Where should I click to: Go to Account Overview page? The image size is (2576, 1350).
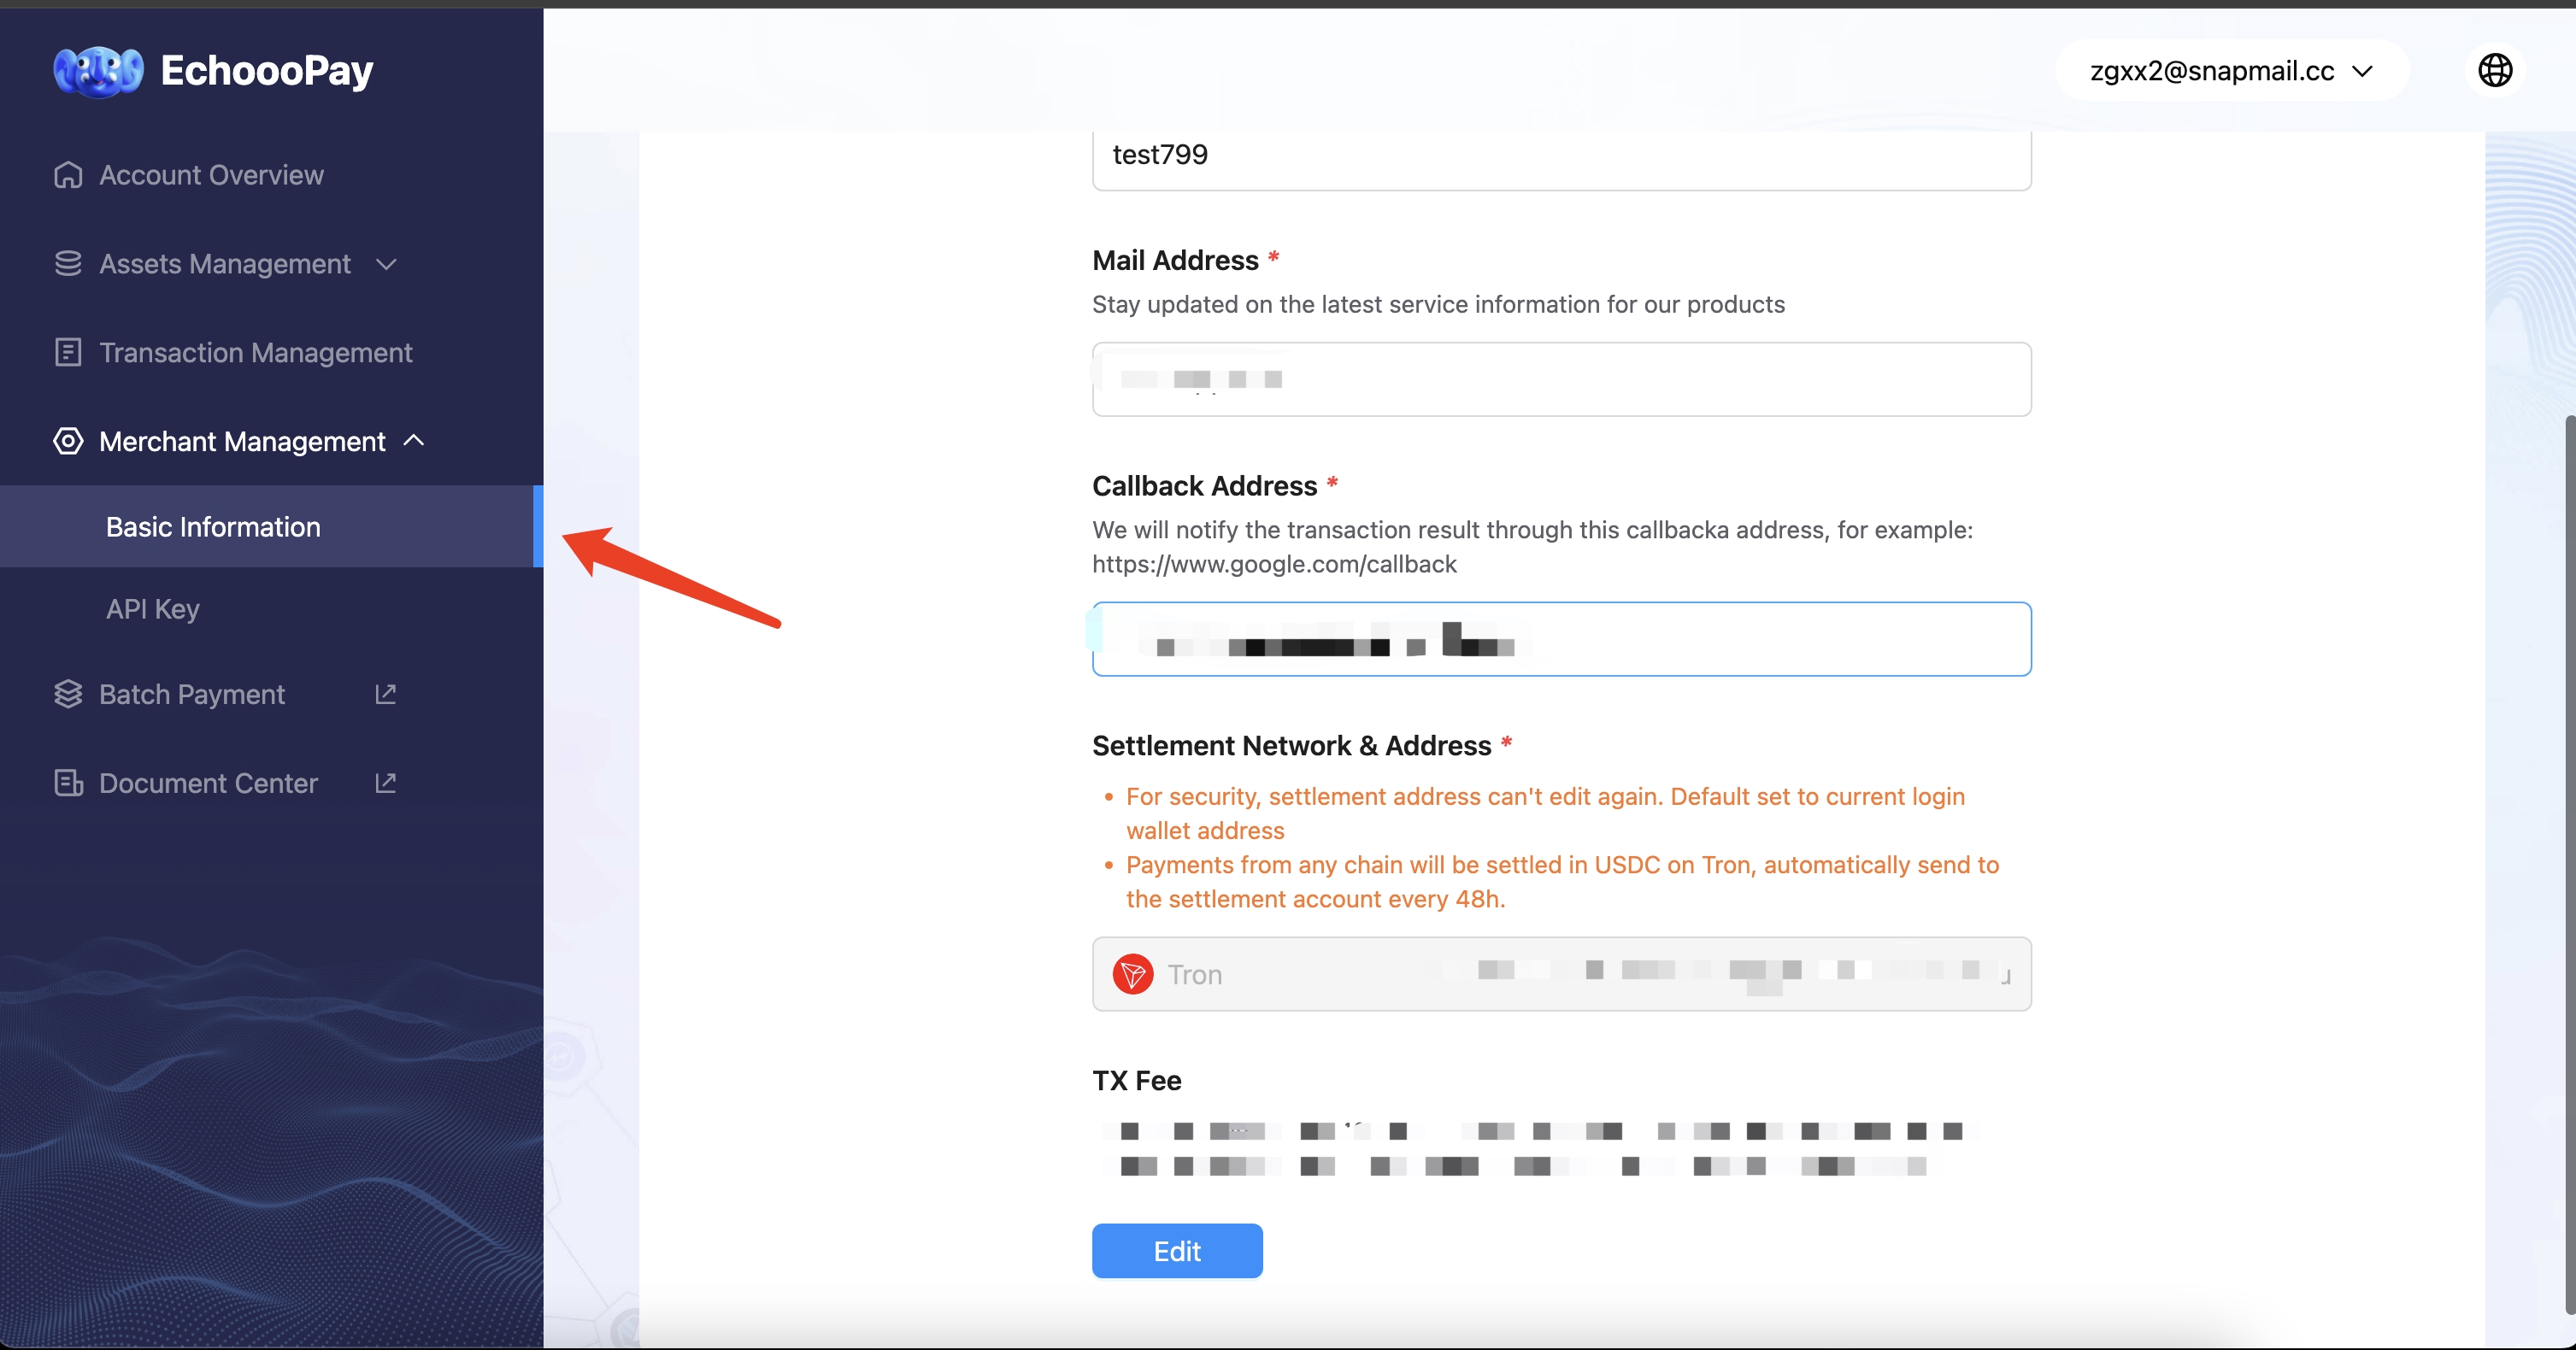click(211, 175)
